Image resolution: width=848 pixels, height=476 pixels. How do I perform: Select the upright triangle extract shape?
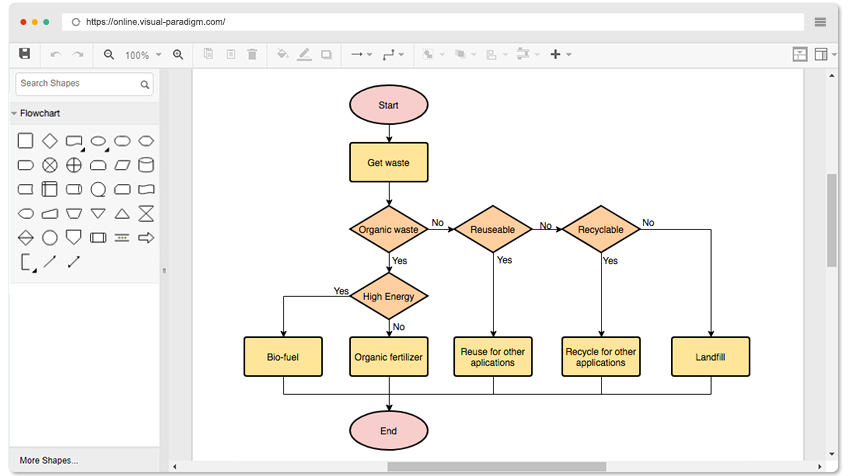122,214
